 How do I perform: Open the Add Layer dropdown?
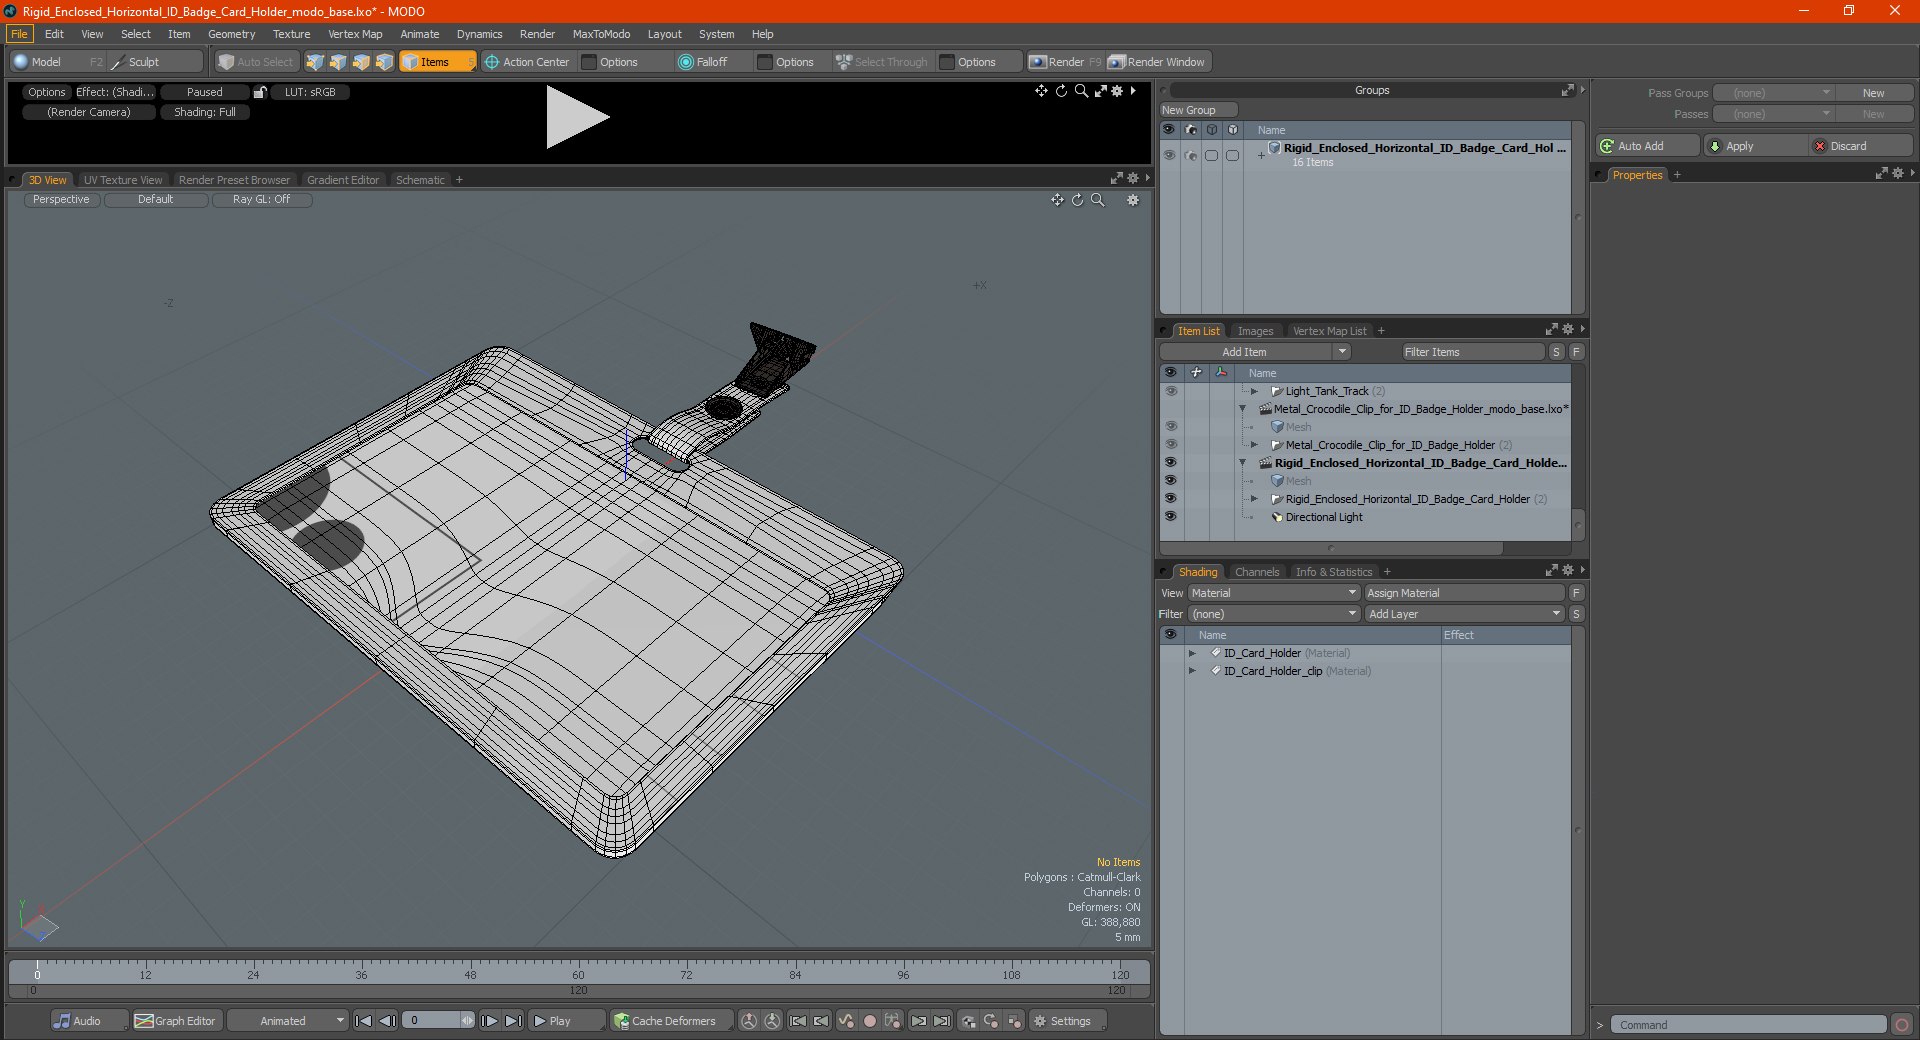pos(1463,614)
